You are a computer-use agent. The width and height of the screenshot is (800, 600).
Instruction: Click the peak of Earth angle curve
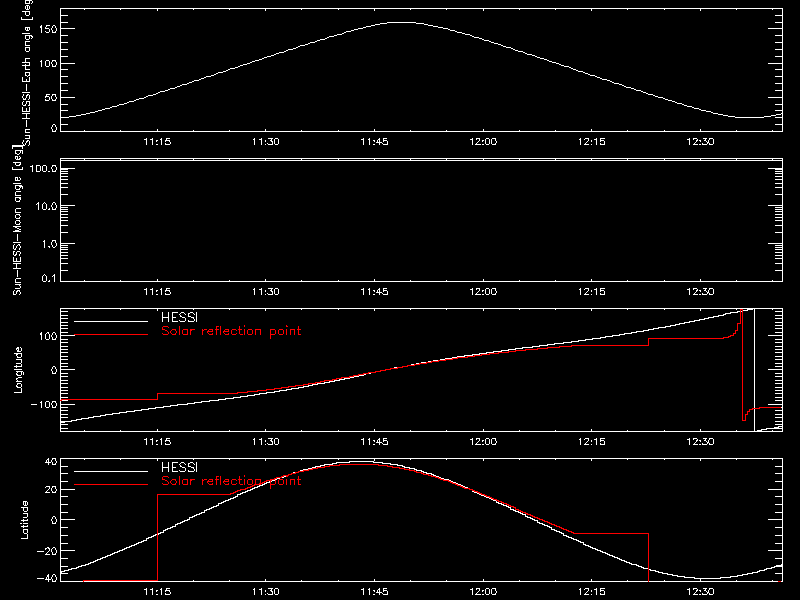tap(403, 22)
